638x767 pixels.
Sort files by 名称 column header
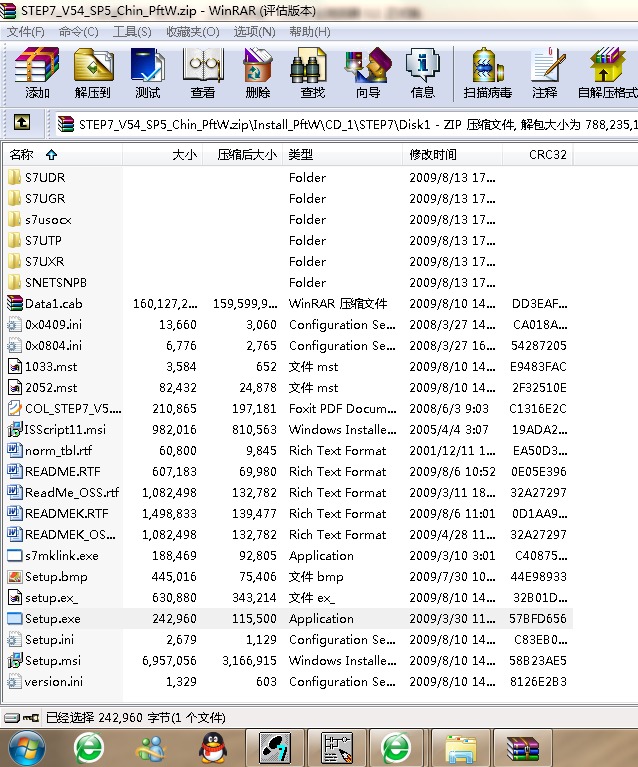pyautogui.click(x=22, y=155)
